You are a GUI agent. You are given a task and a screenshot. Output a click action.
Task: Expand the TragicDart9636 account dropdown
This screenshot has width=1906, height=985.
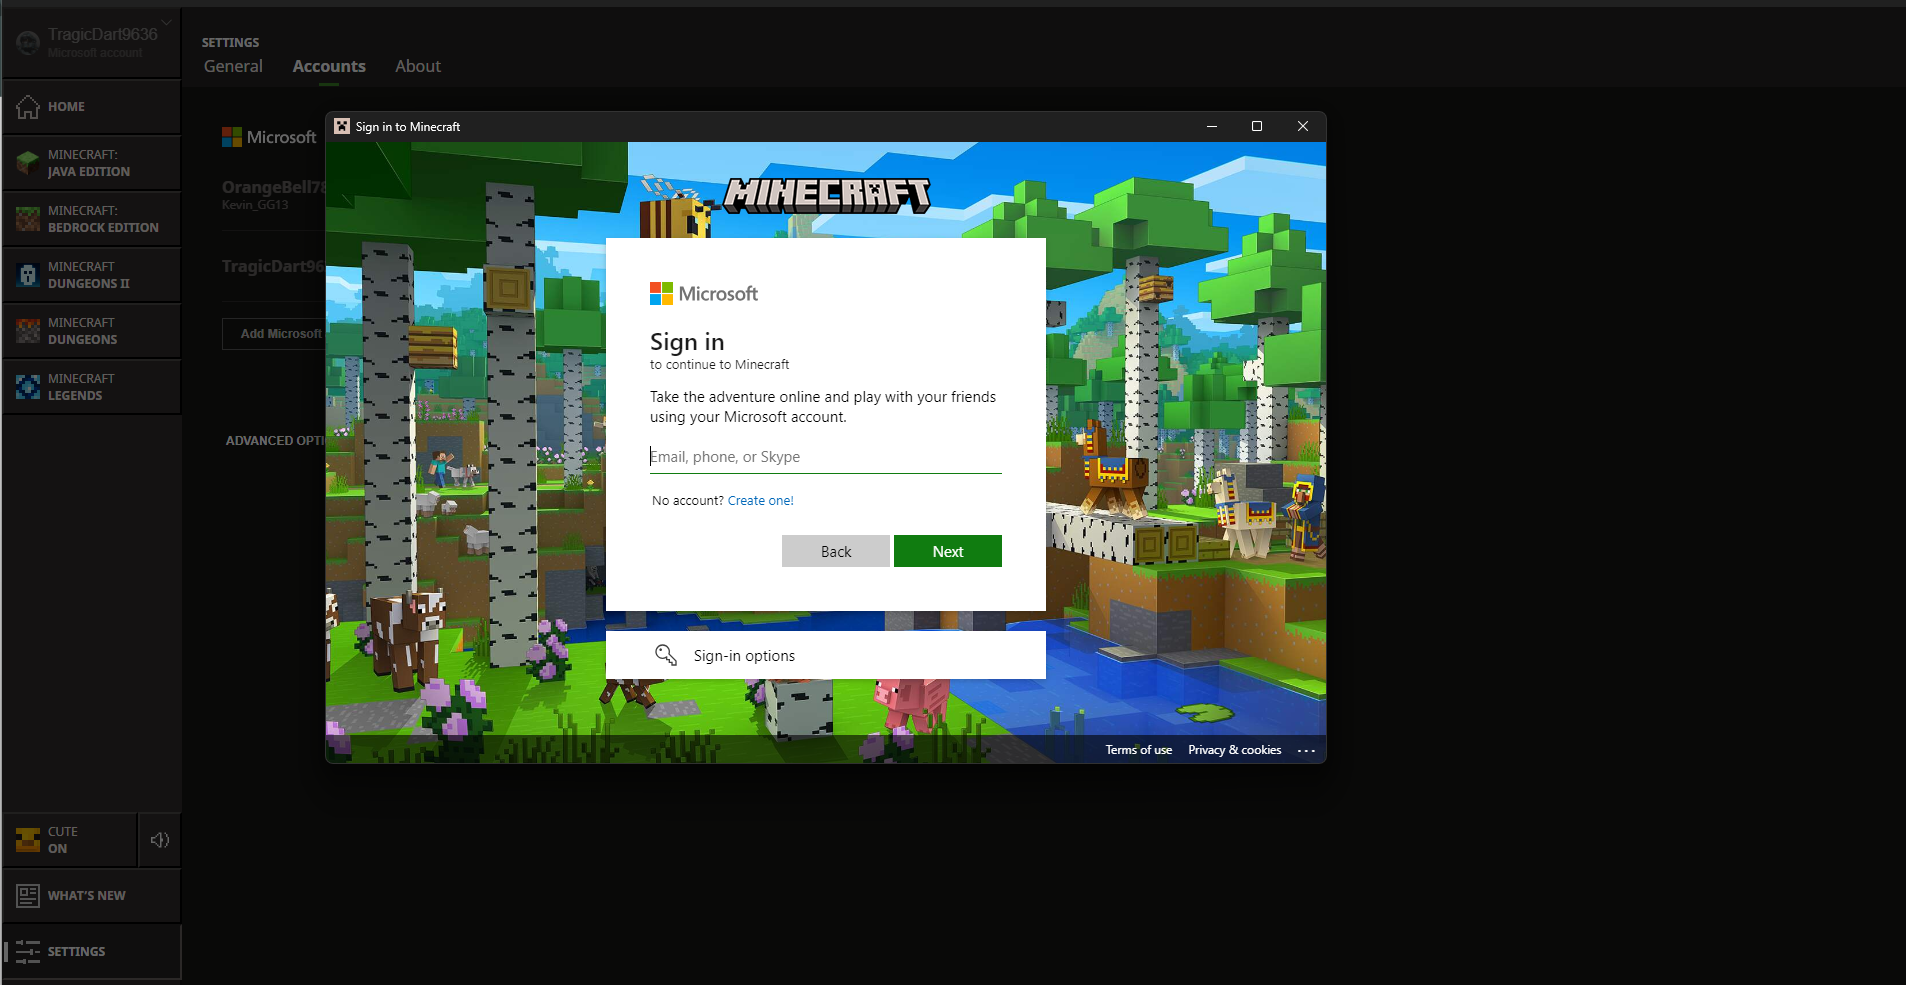[91, 42]
